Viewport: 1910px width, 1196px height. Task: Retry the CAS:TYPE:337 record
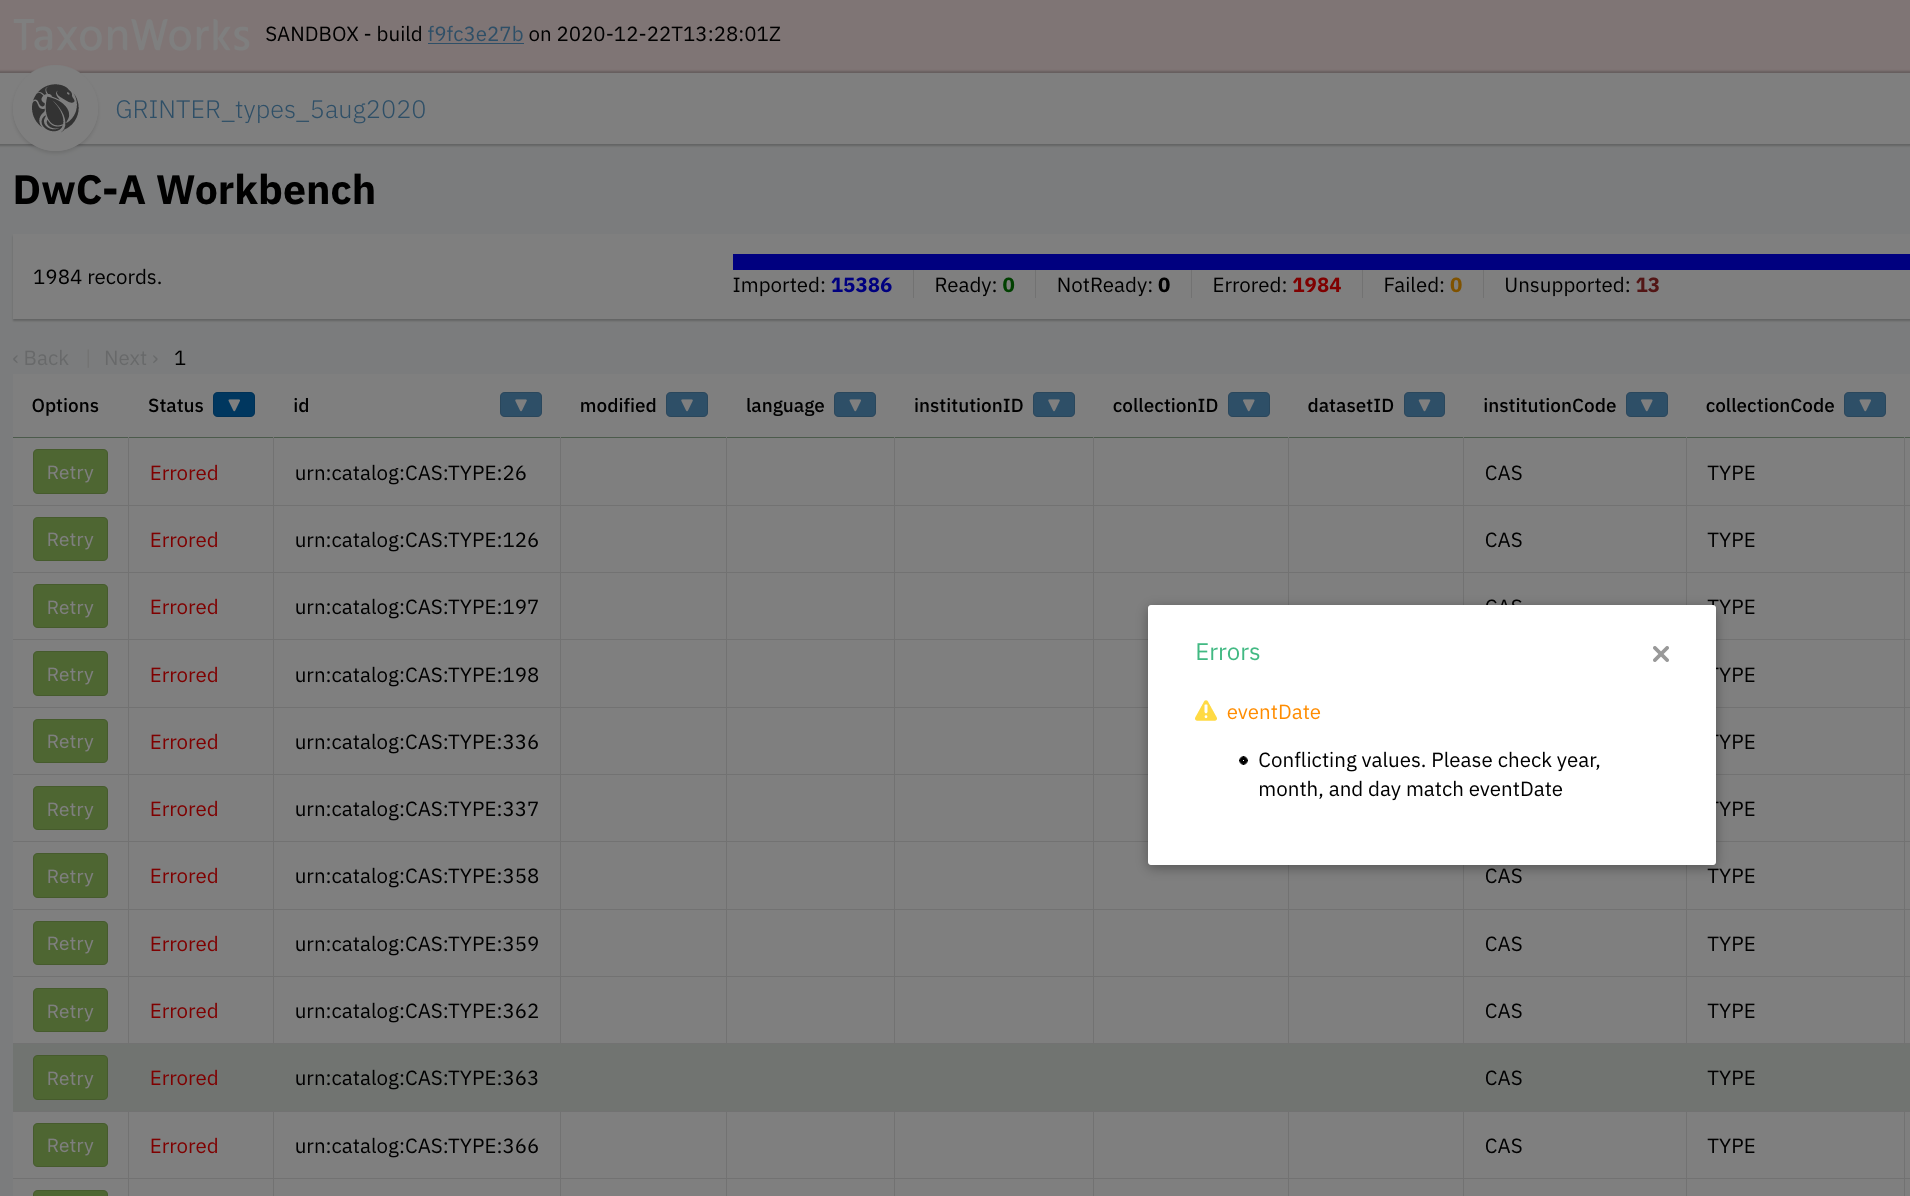(70, 809)
